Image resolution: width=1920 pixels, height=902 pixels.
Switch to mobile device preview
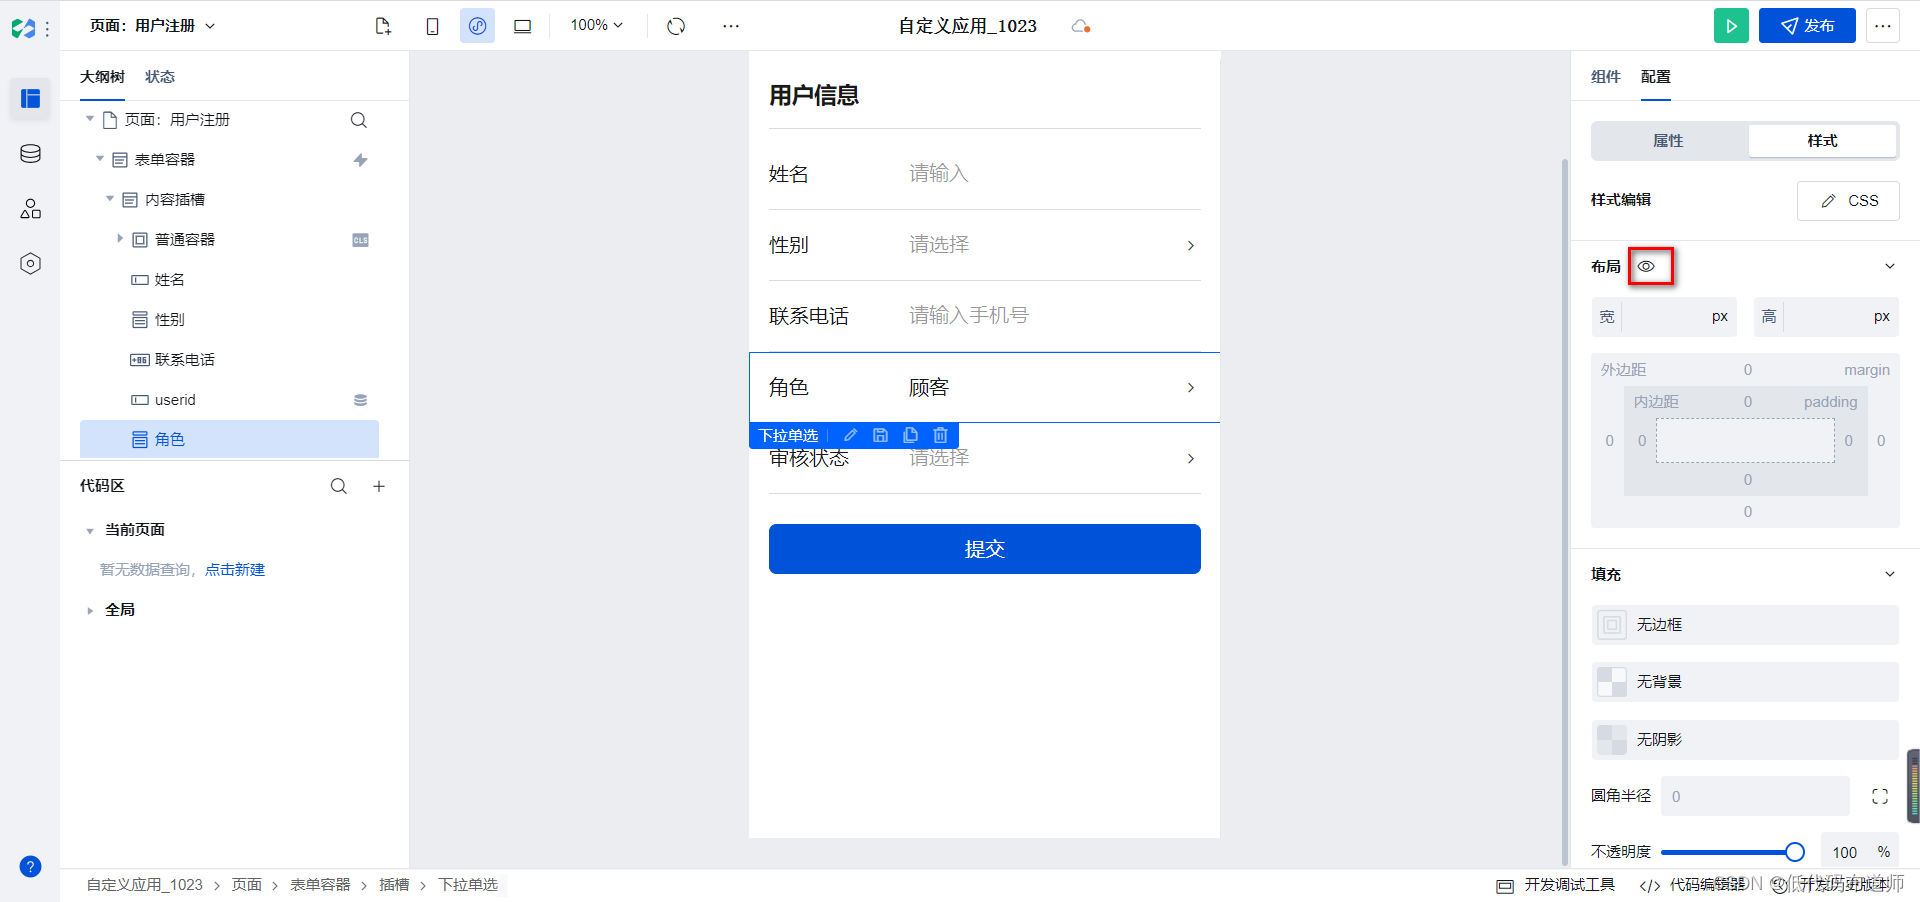(x=432, y=26)
